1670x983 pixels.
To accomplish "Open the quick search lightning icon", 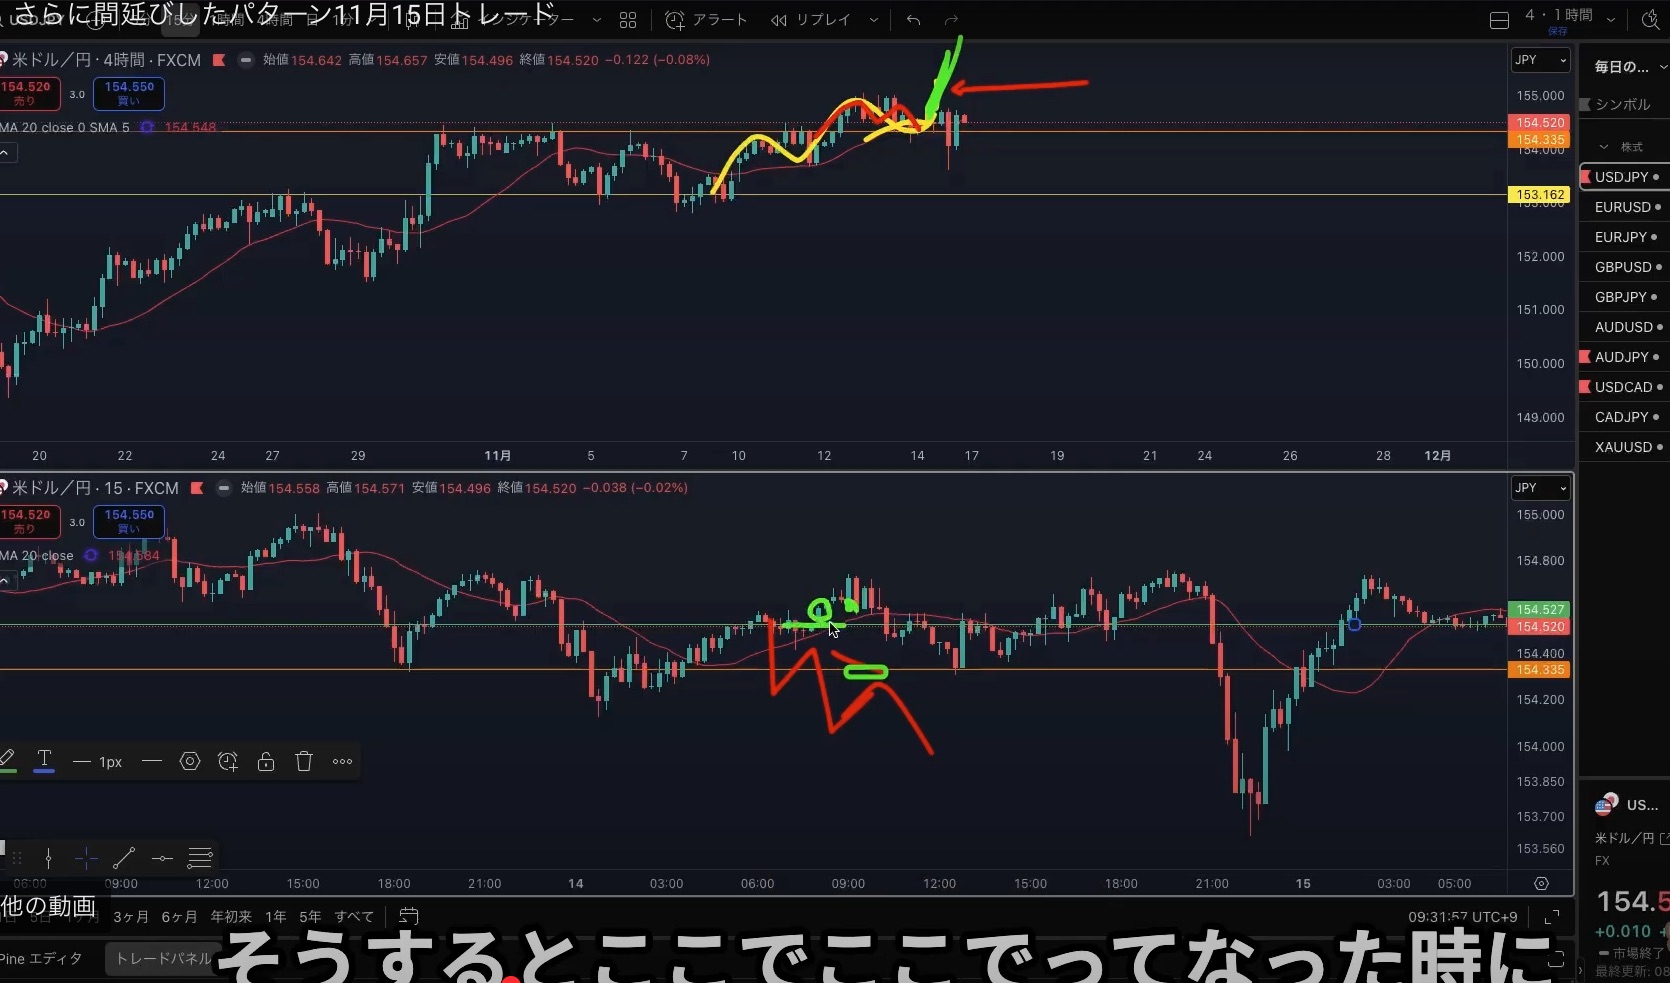I will click(x=1650, y=19).
